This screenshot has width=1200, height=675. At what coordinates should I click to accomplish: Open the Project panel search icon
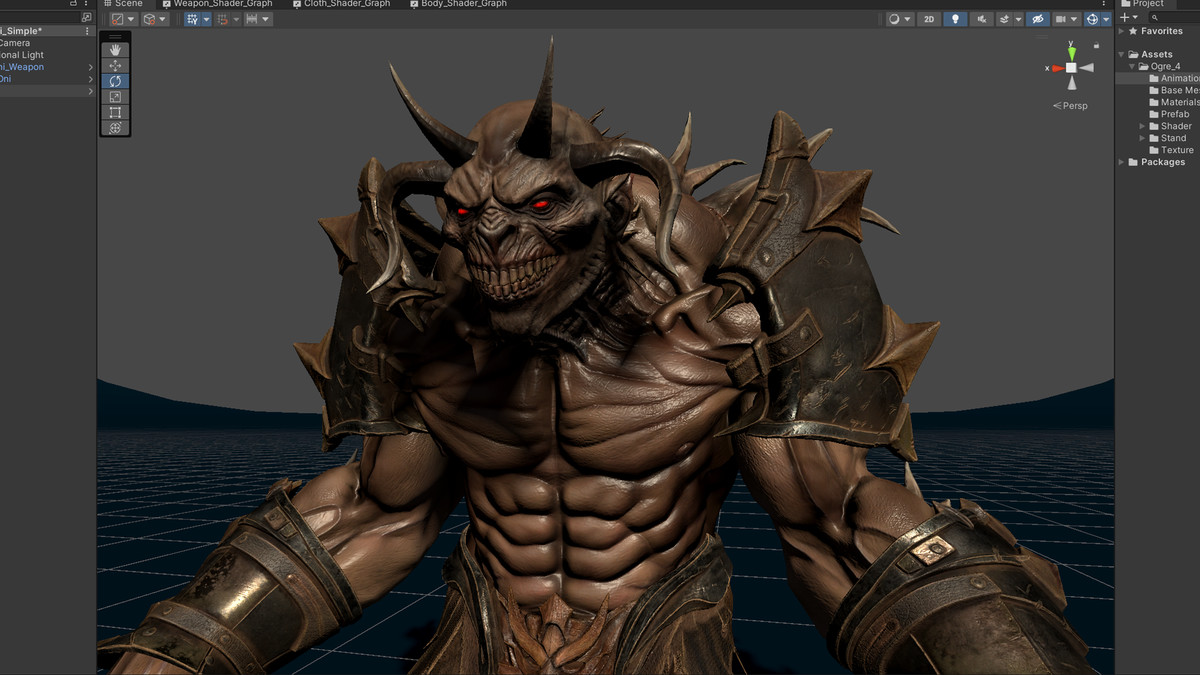(1155, 17)
